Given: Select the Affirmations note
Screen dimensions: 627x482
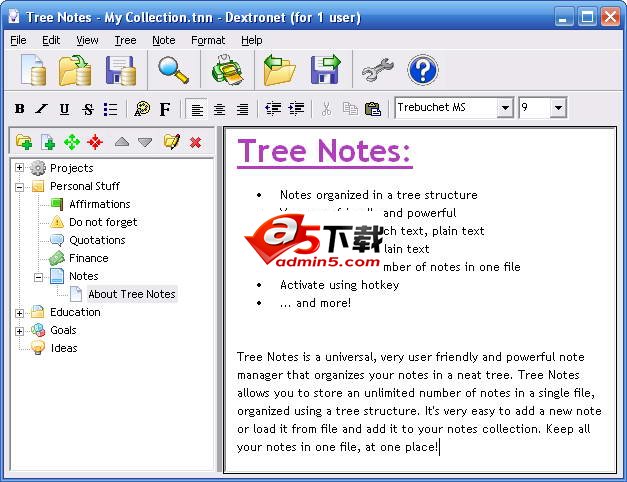Looking at the screenshot, I should click(x=100, y=204).
